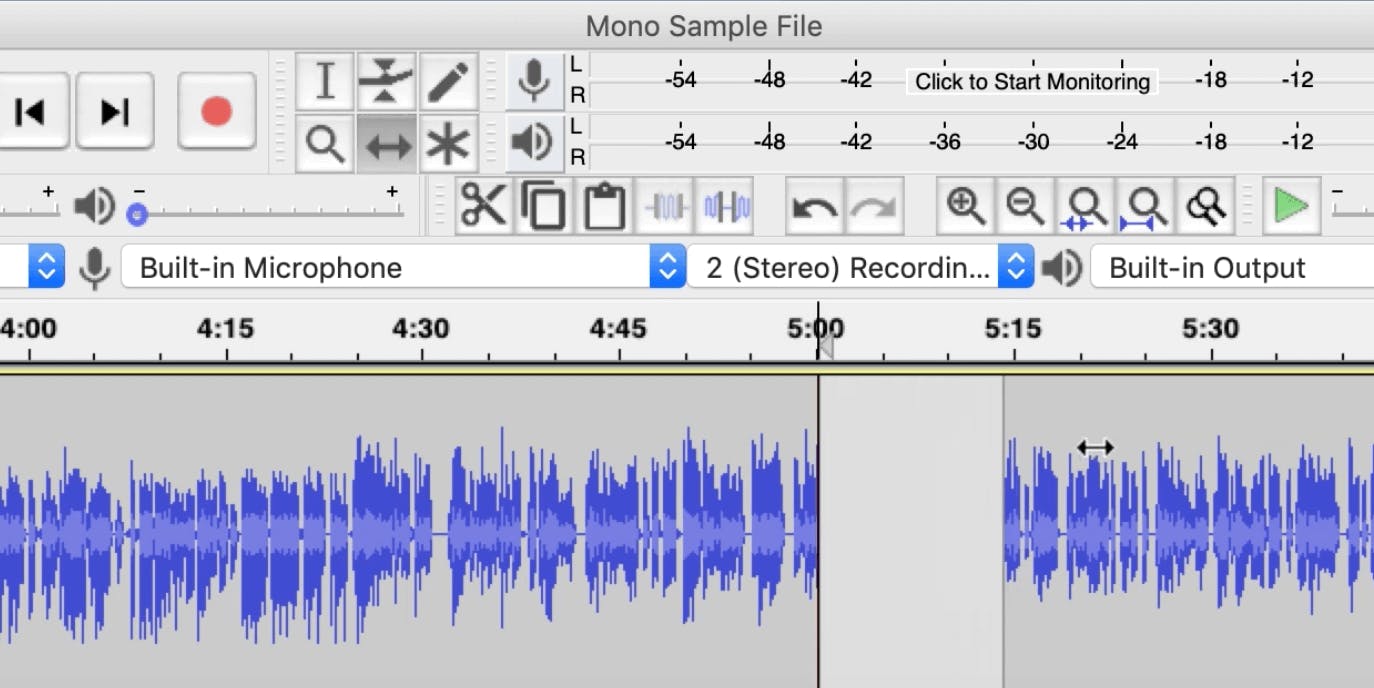The height and width of the screenshot is (688, 1374).
Task: Cut the selected audio with scissors icon
Action: click(x=484, y=205)
